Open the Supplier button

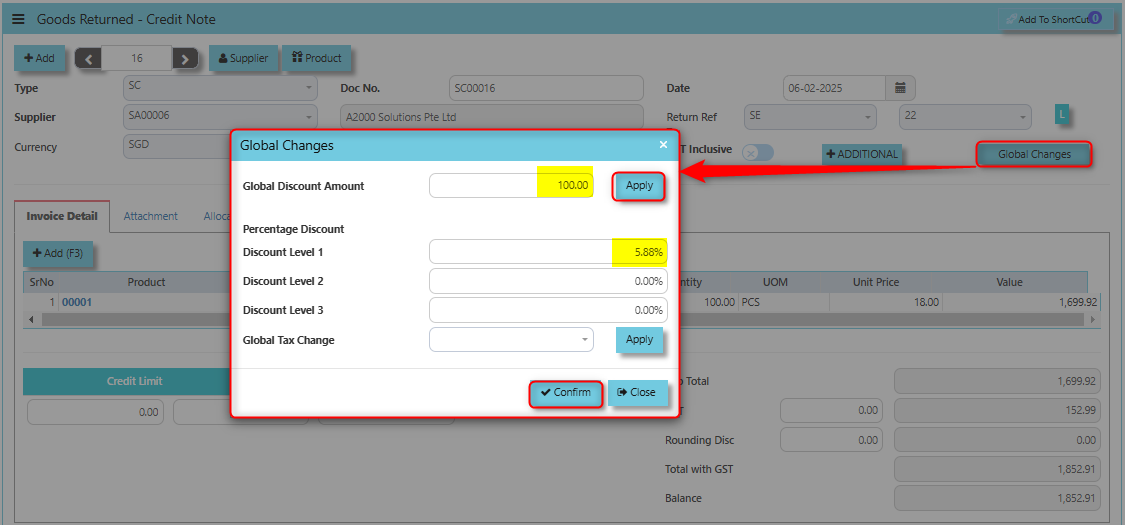[x=243, y=58]
